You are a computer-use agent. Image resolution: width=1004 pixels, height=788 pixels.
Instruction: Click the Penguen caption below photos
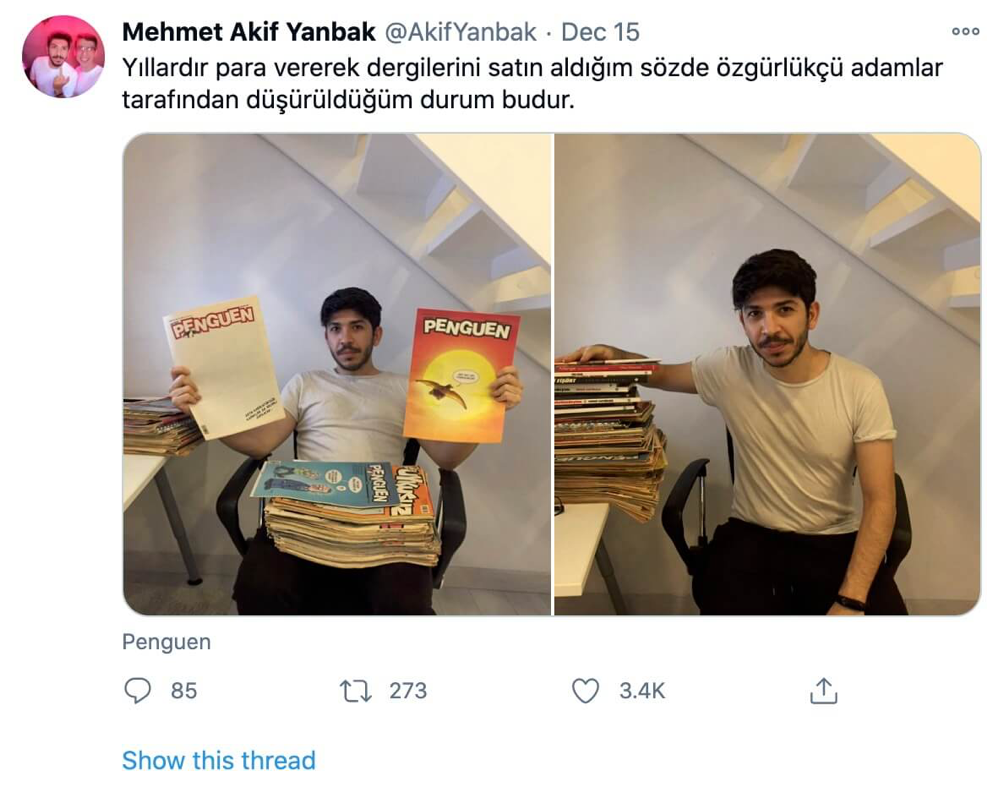tap(166, 641)
